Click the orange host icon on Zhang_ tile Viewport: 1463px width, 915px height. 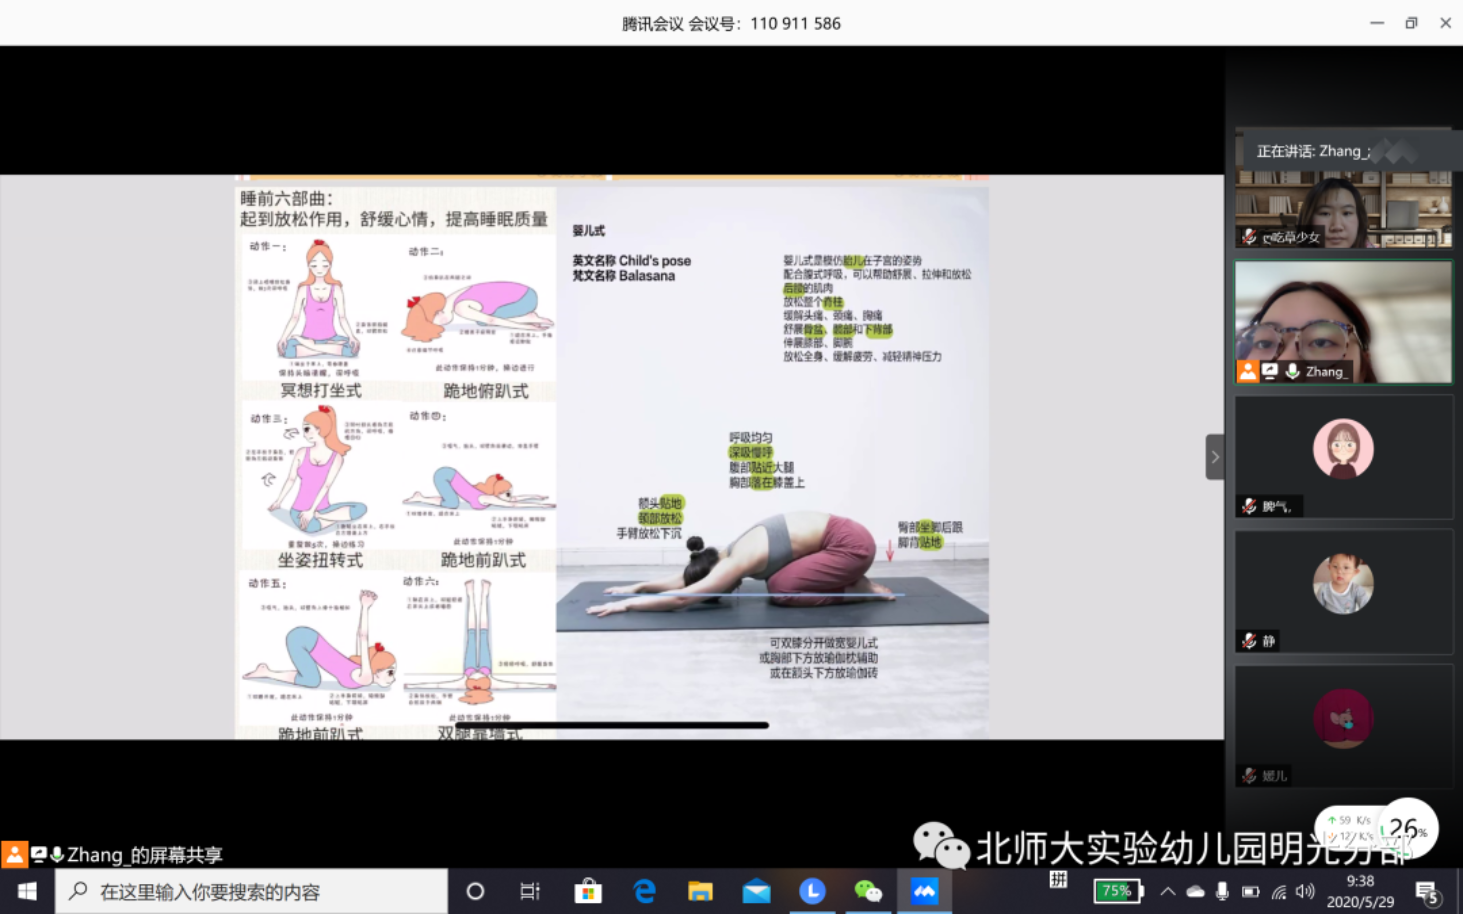tap(1247, 371)
